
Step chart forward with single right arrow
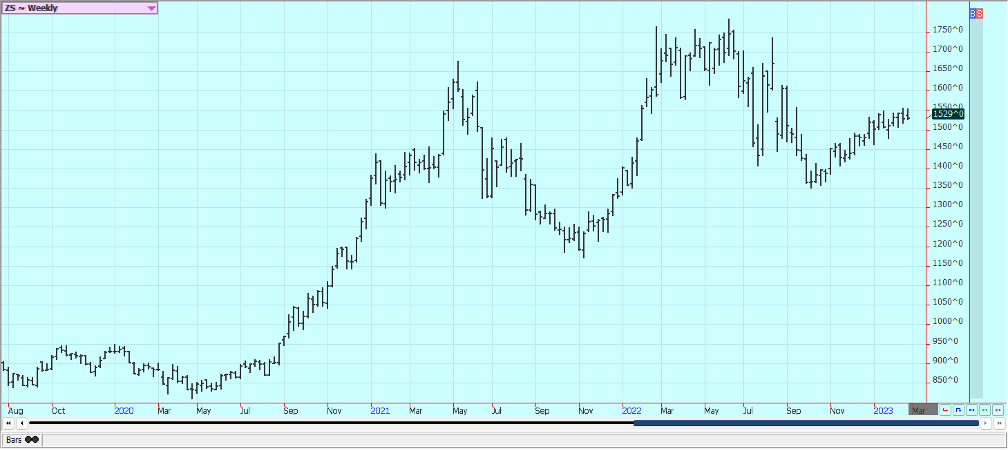(986, 423)
